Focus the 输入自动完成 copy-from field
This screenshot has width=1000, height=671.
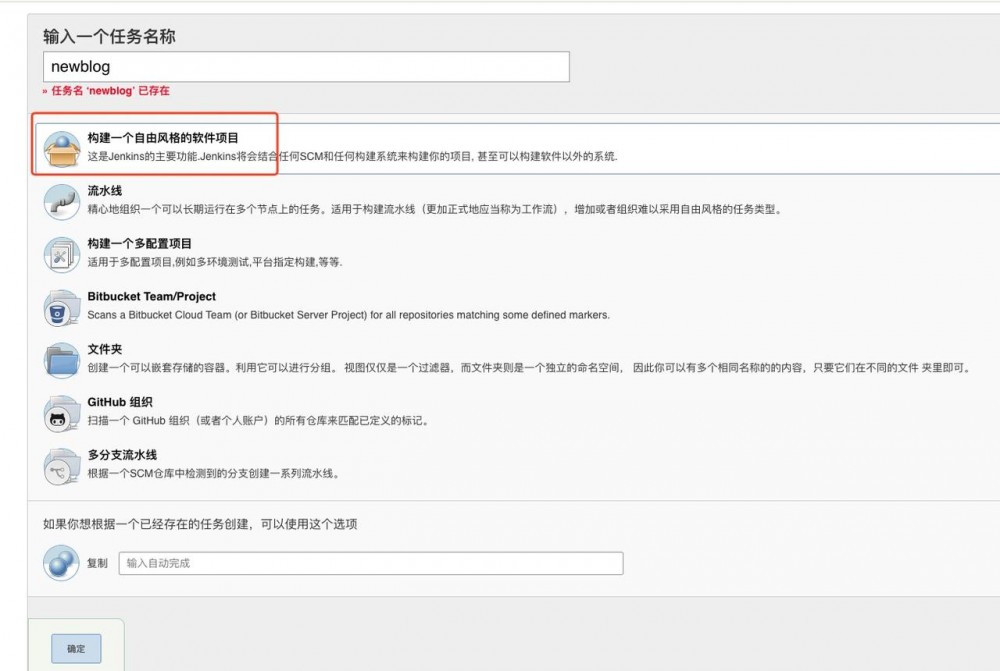[370, 562]
